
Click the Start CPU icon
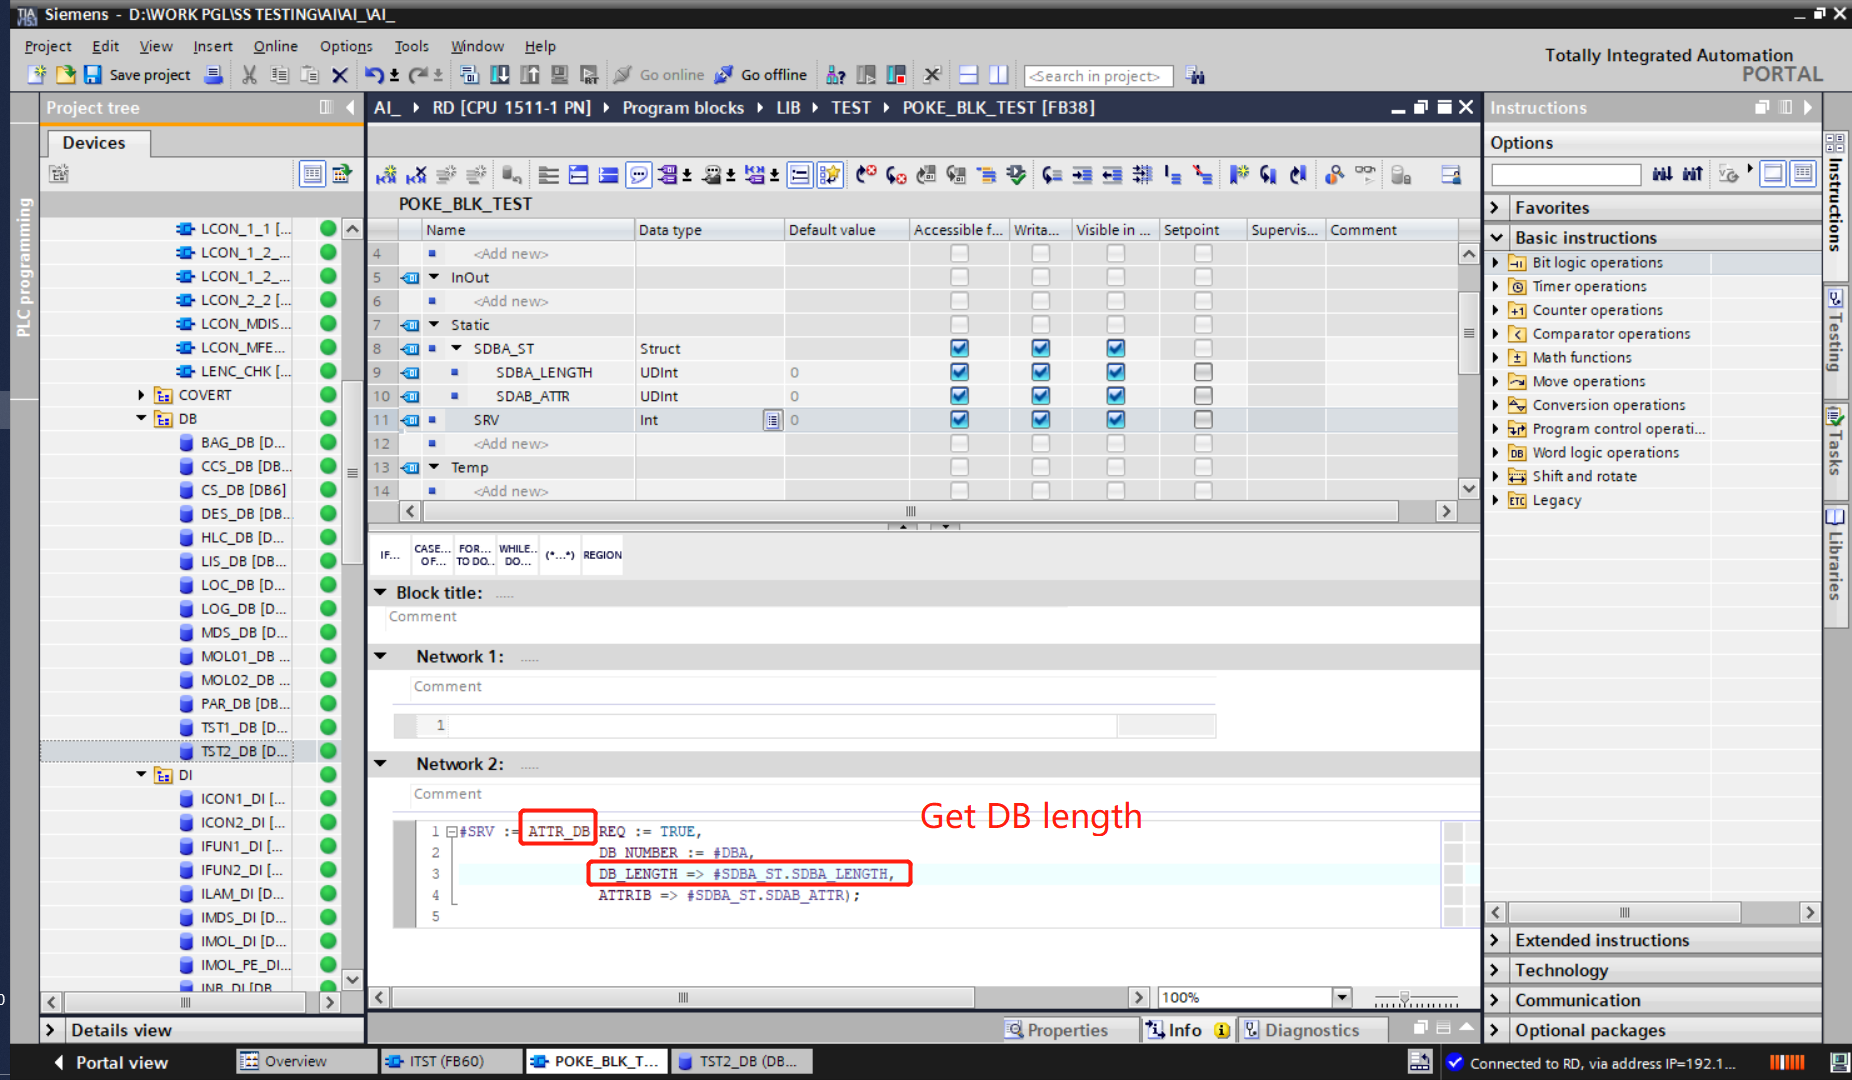tap(866, 75)
